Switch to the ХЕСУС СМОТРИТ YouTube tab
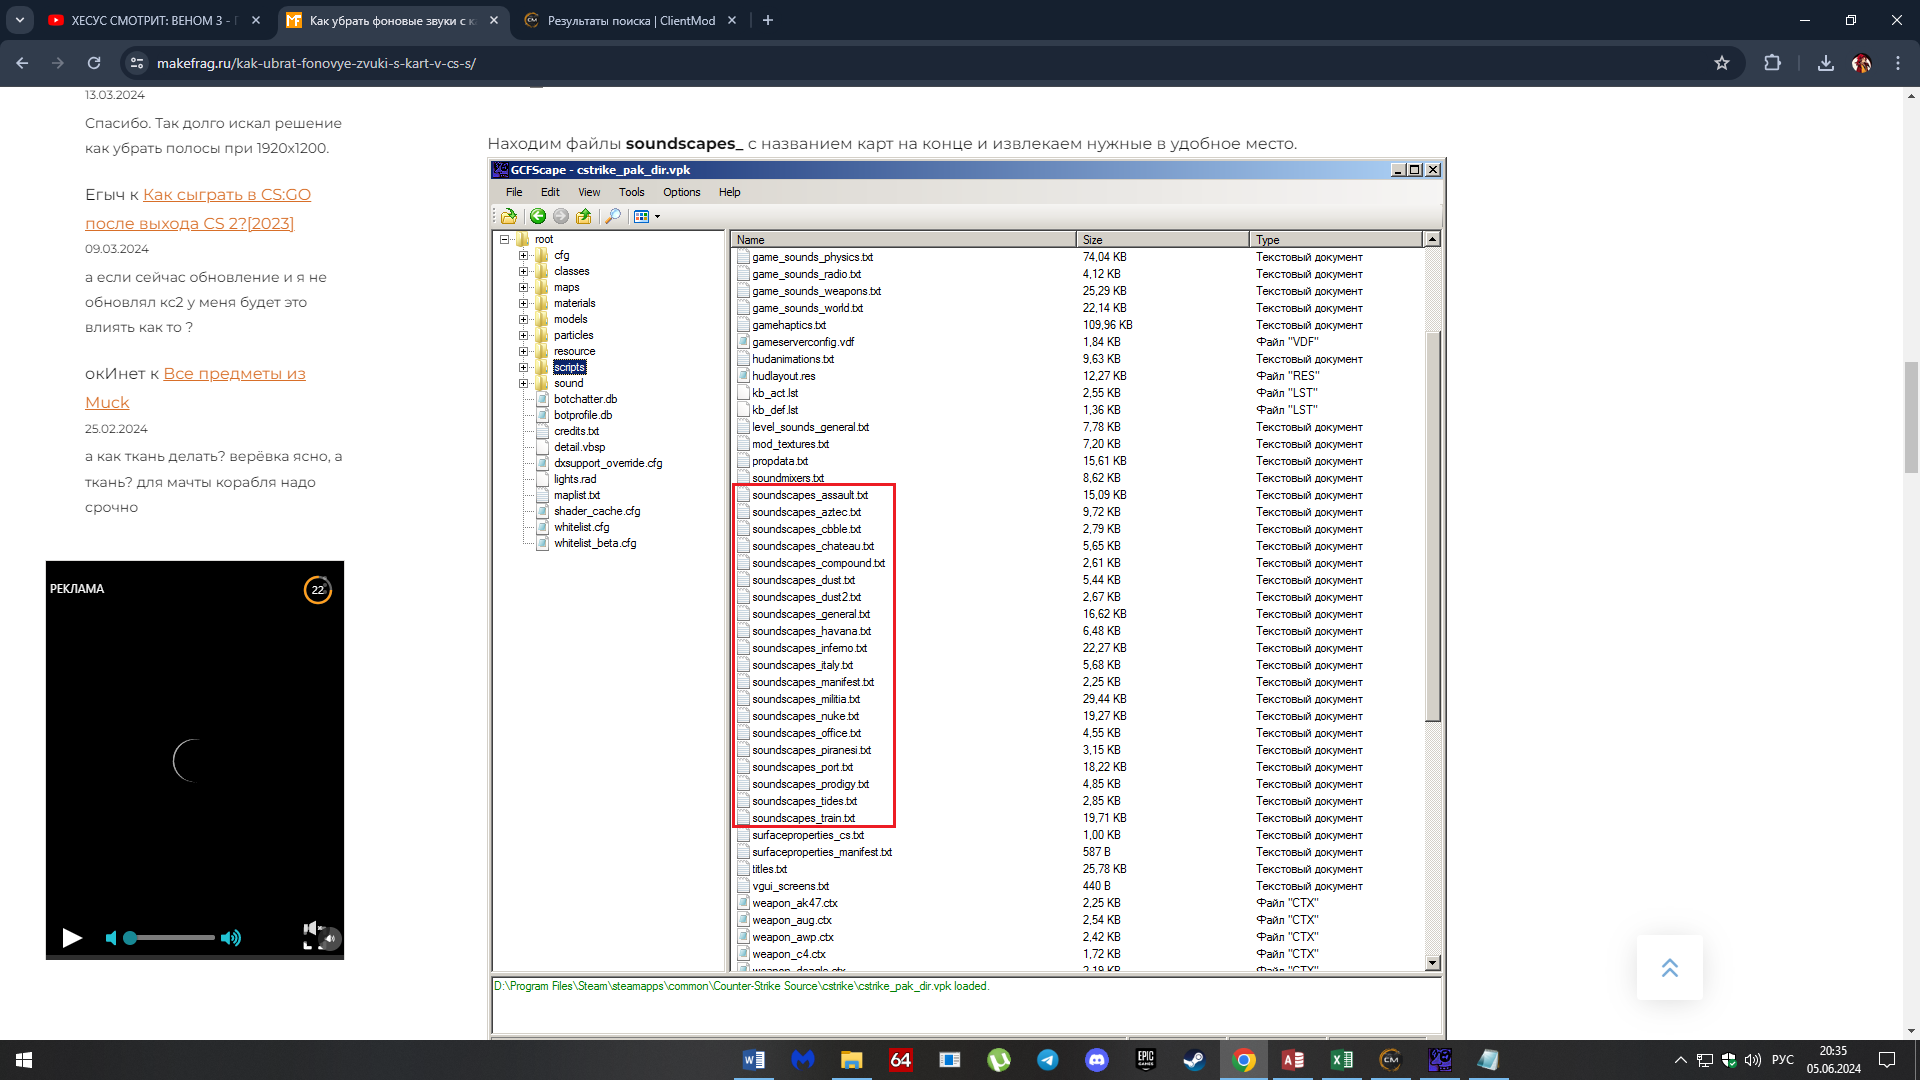 click(x=150, y=20)
